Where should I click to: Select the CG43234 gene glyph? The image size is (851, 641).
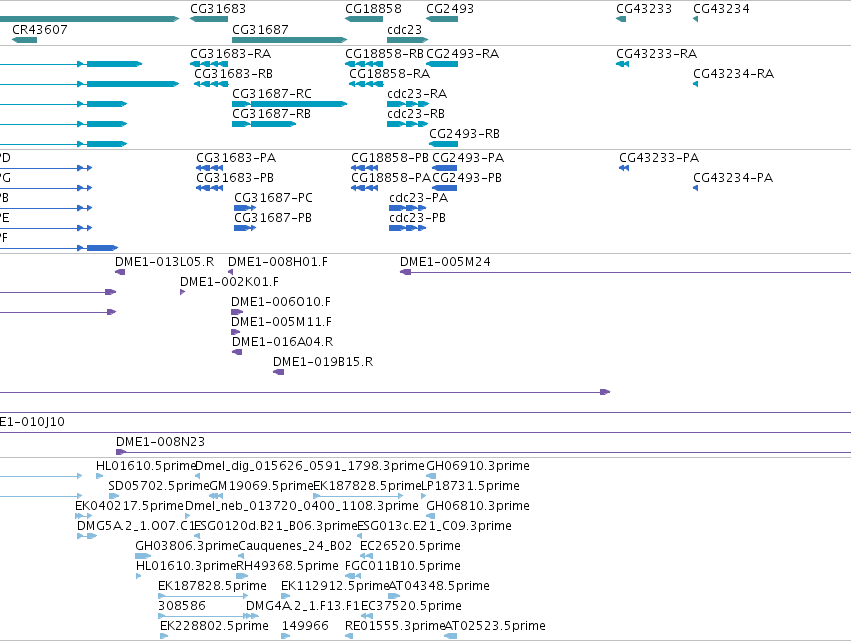tap(695, 19)
